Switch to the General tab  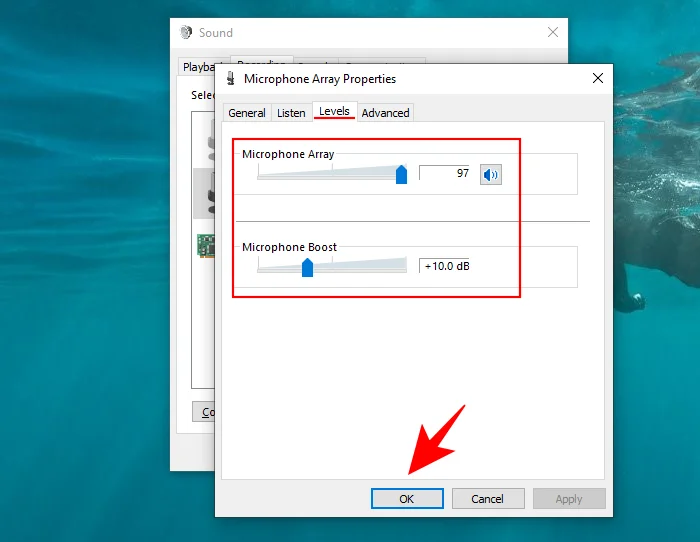[247, 113]
